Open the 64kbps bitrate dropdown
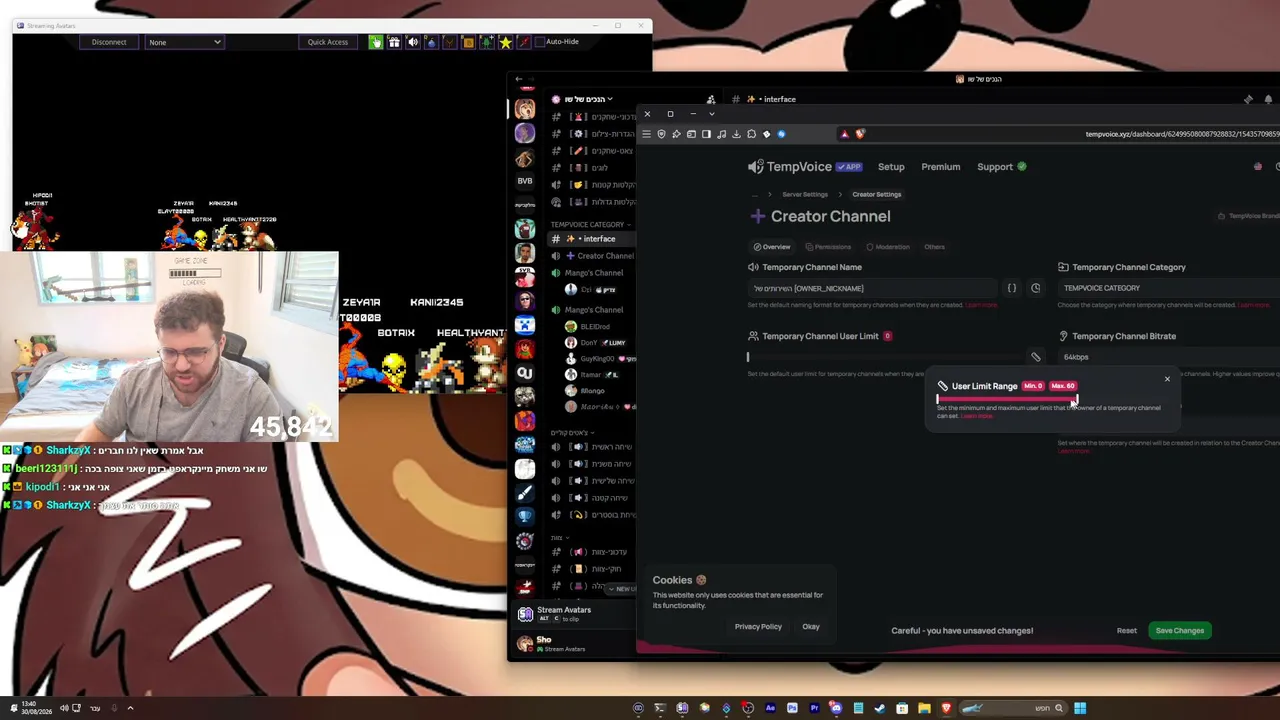 pos(1168,357)
